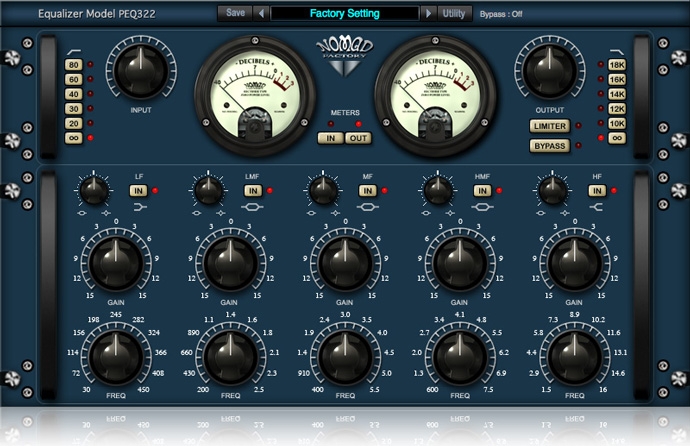Click the LF shelf shape icon
This screenshot has width=690, height=446.
139,206
